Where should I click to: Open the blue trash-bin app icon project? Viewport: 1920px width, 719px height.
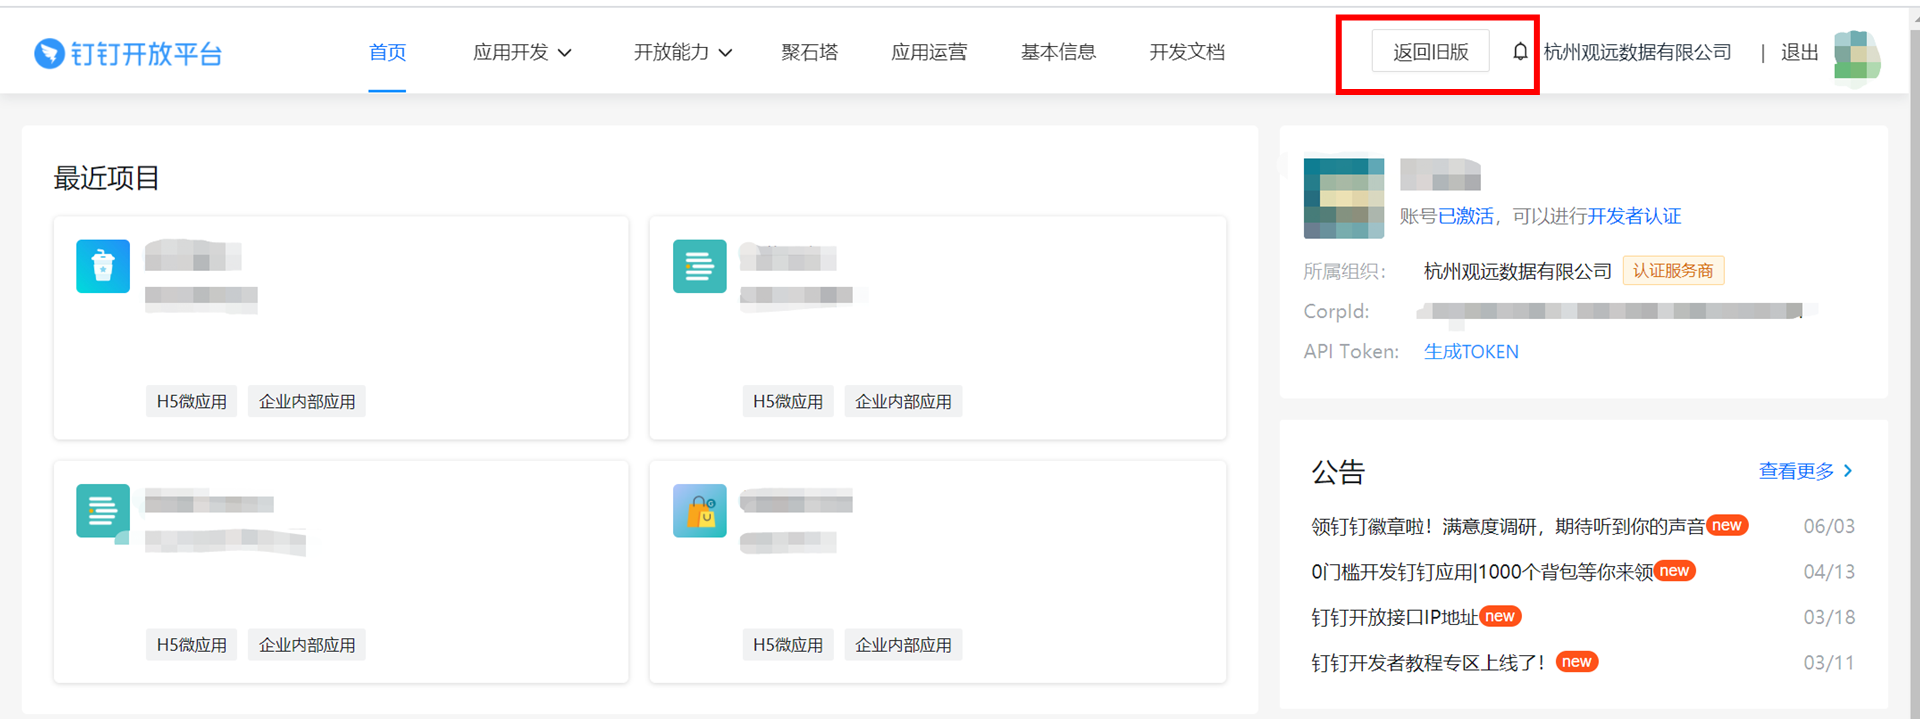click(103, 266)
